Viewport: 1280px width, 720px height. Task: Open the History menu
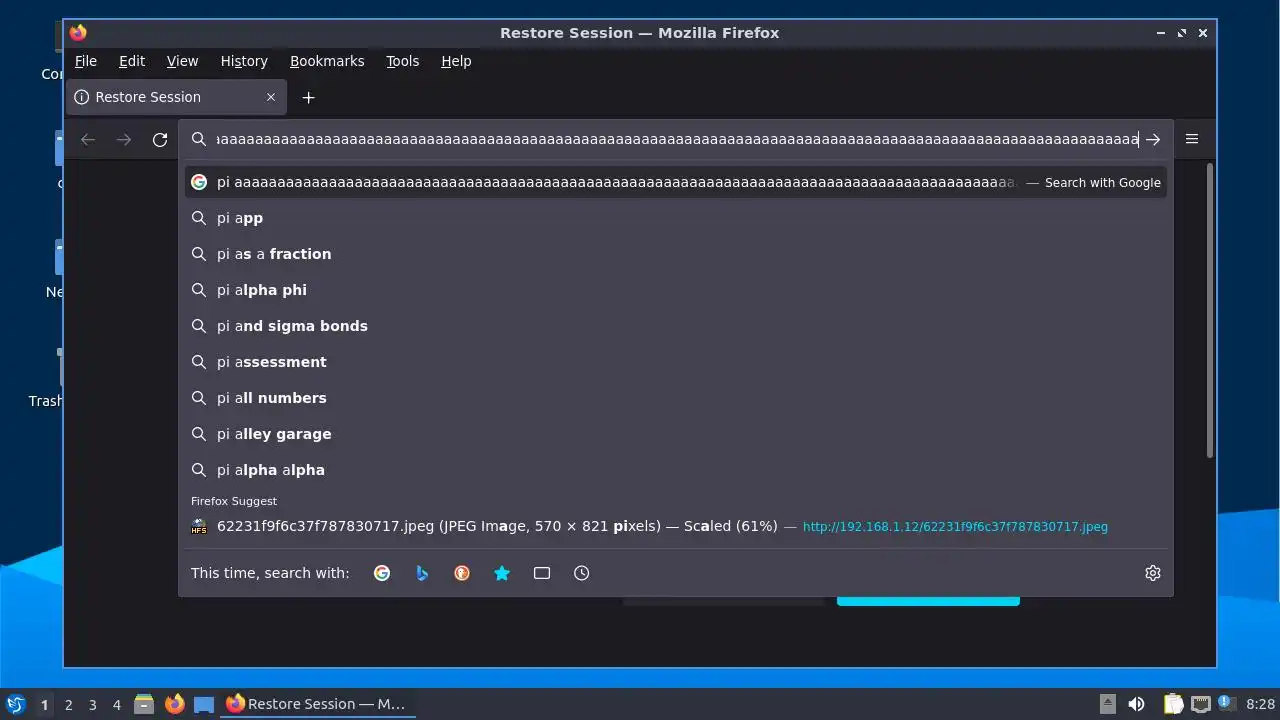coord(244,61)
